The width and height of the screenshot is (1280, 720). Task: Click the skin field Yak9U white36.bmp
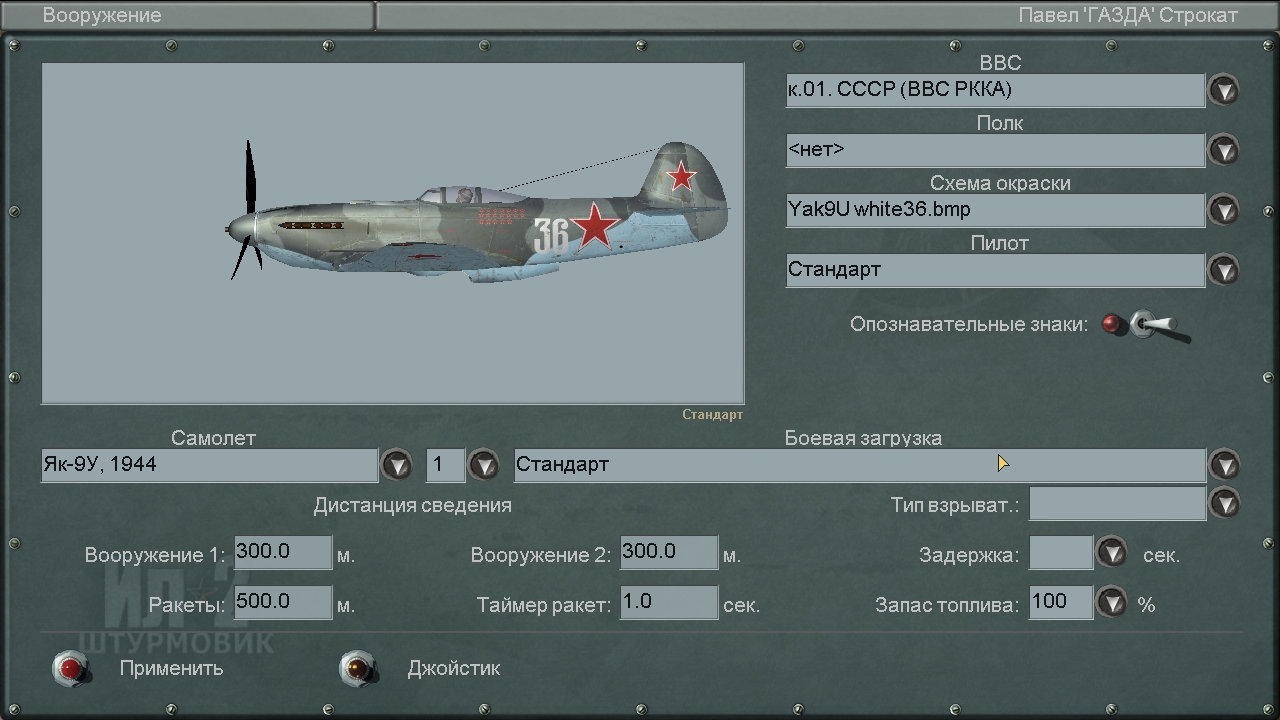995,210
